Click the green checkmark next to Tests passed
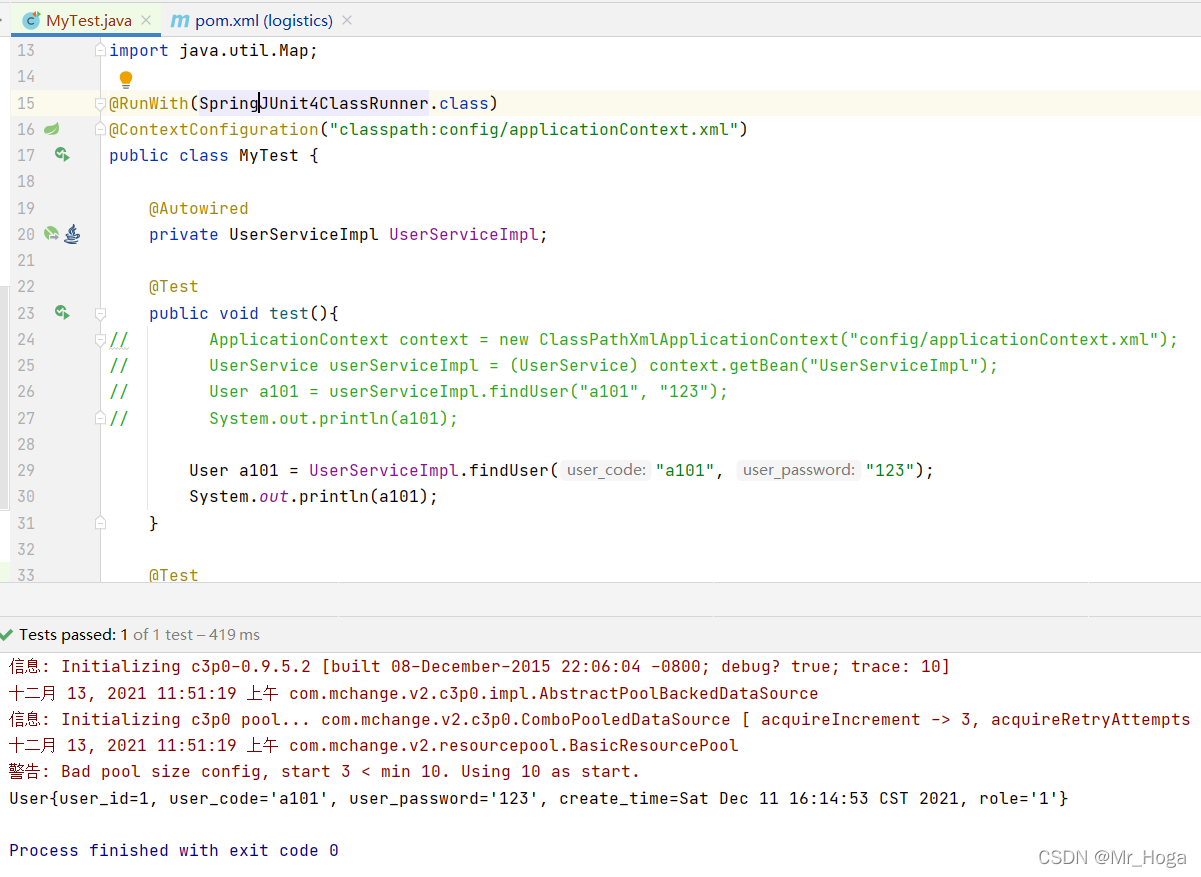This screenshot has width=1201, height=877. click(11, 633)
